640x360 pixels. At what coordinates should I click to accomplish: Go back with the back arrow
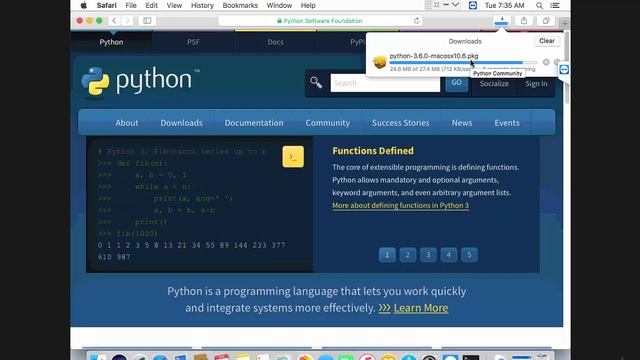114,20
